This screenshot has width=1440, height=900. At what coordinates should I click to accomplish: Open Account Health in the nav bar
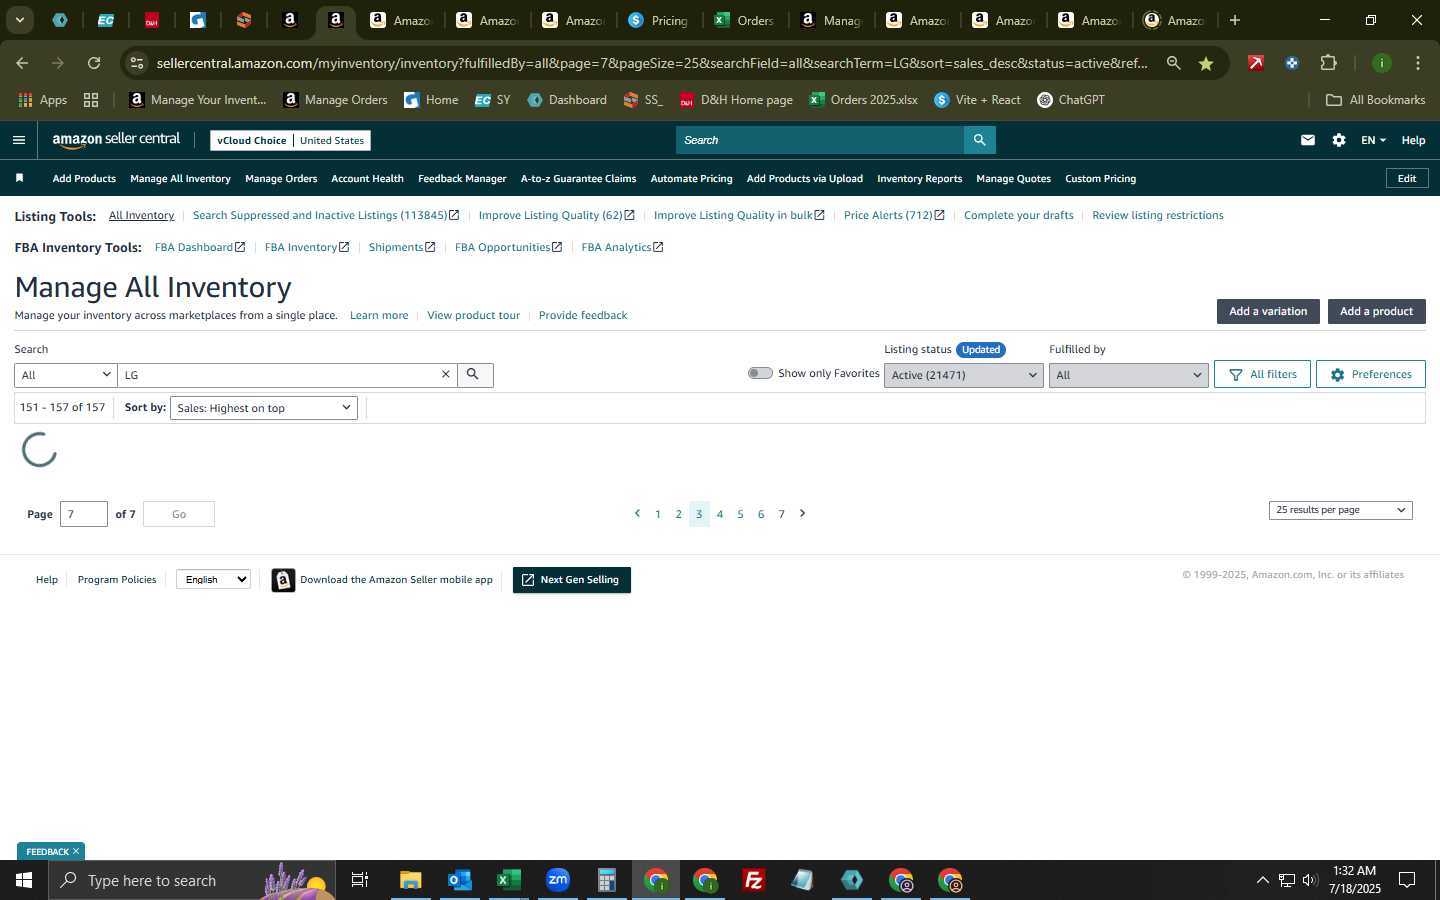367,179
